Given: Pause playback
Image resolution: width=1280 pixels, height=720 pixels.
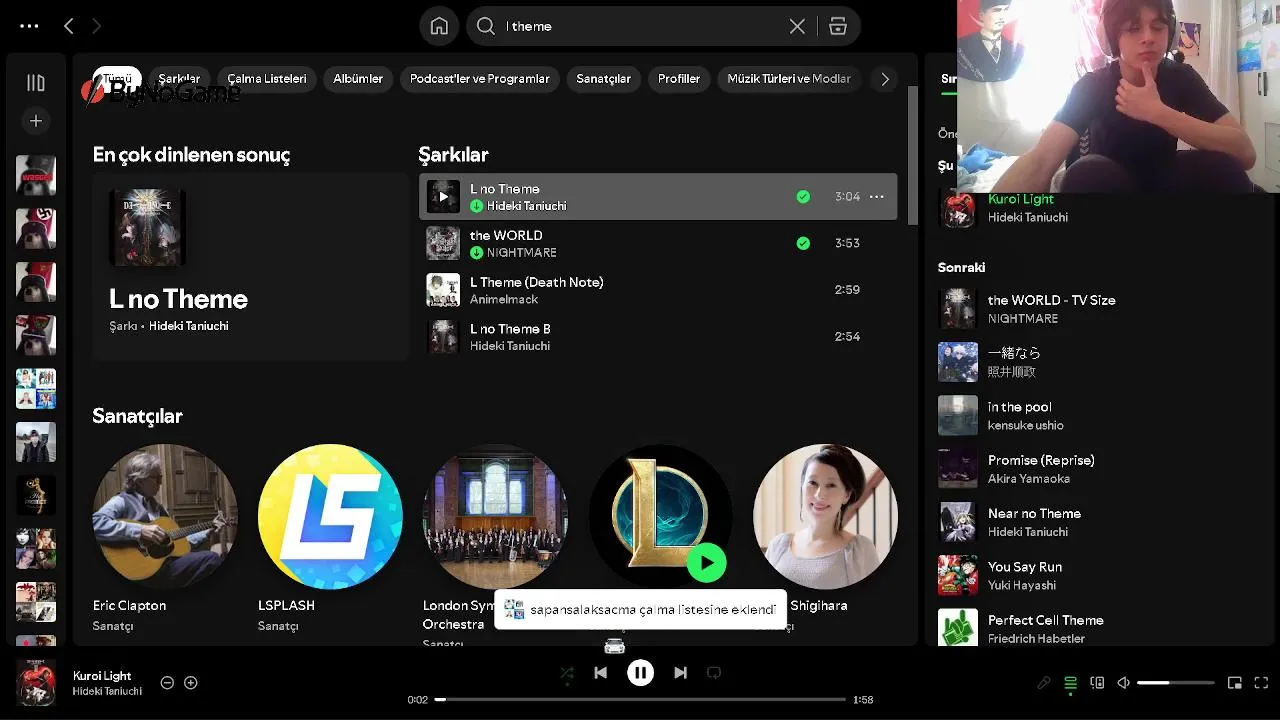Looking at the screenshot, I should 641,673.
